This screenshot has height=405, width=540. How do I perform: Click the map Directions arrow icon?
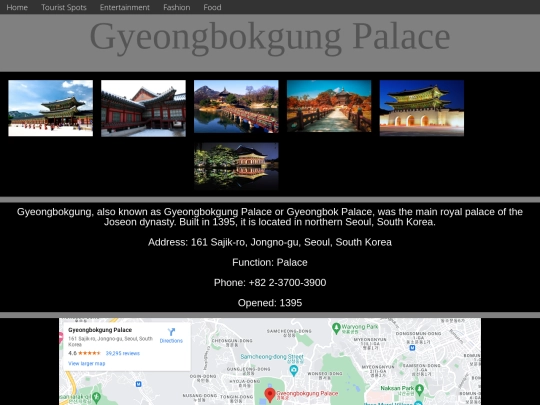coord(171,332)
